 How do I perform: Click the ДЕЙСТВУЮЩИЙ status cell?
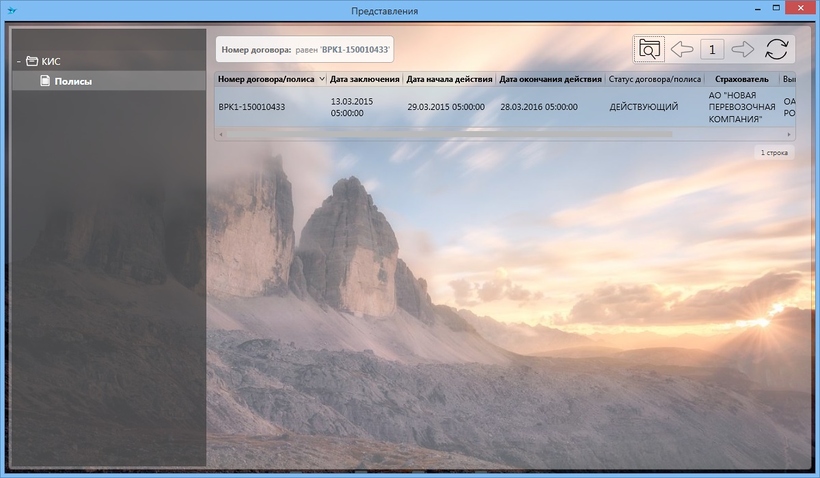644,107
